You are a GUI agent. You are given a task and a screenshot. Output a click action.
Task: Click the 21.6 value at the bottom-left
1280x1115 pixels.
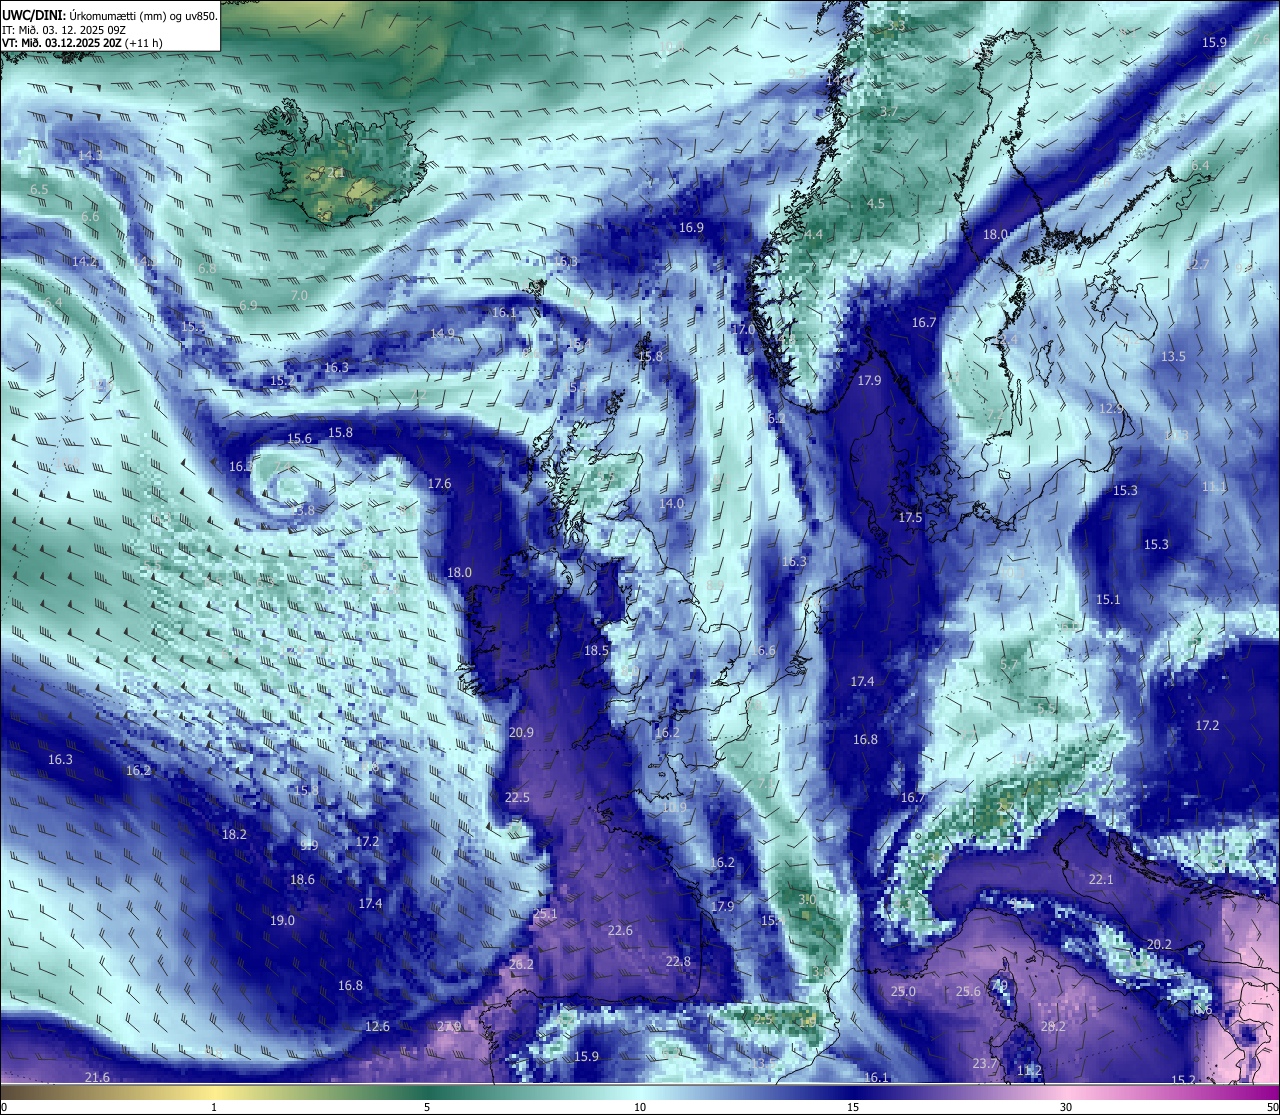tap(97, 1076)
